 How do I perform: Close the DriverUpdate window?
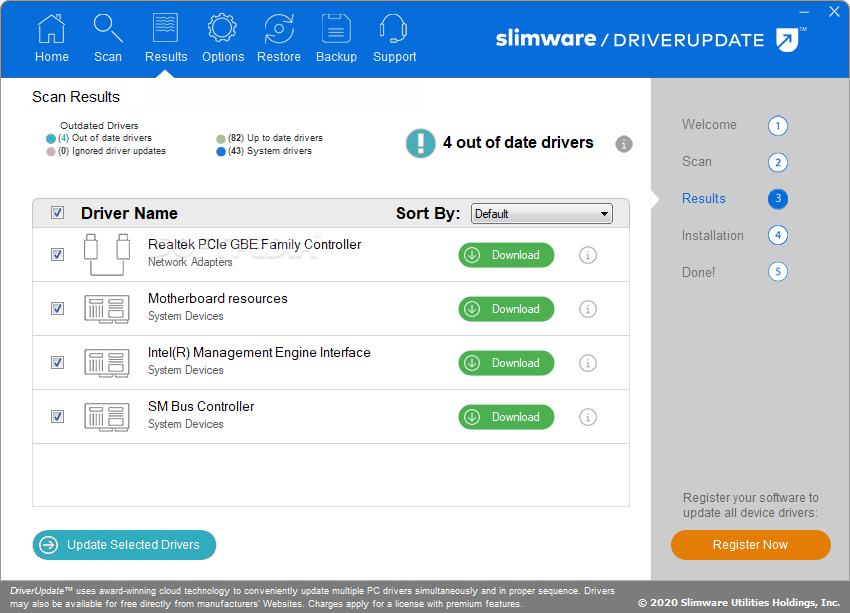point(834,12)
